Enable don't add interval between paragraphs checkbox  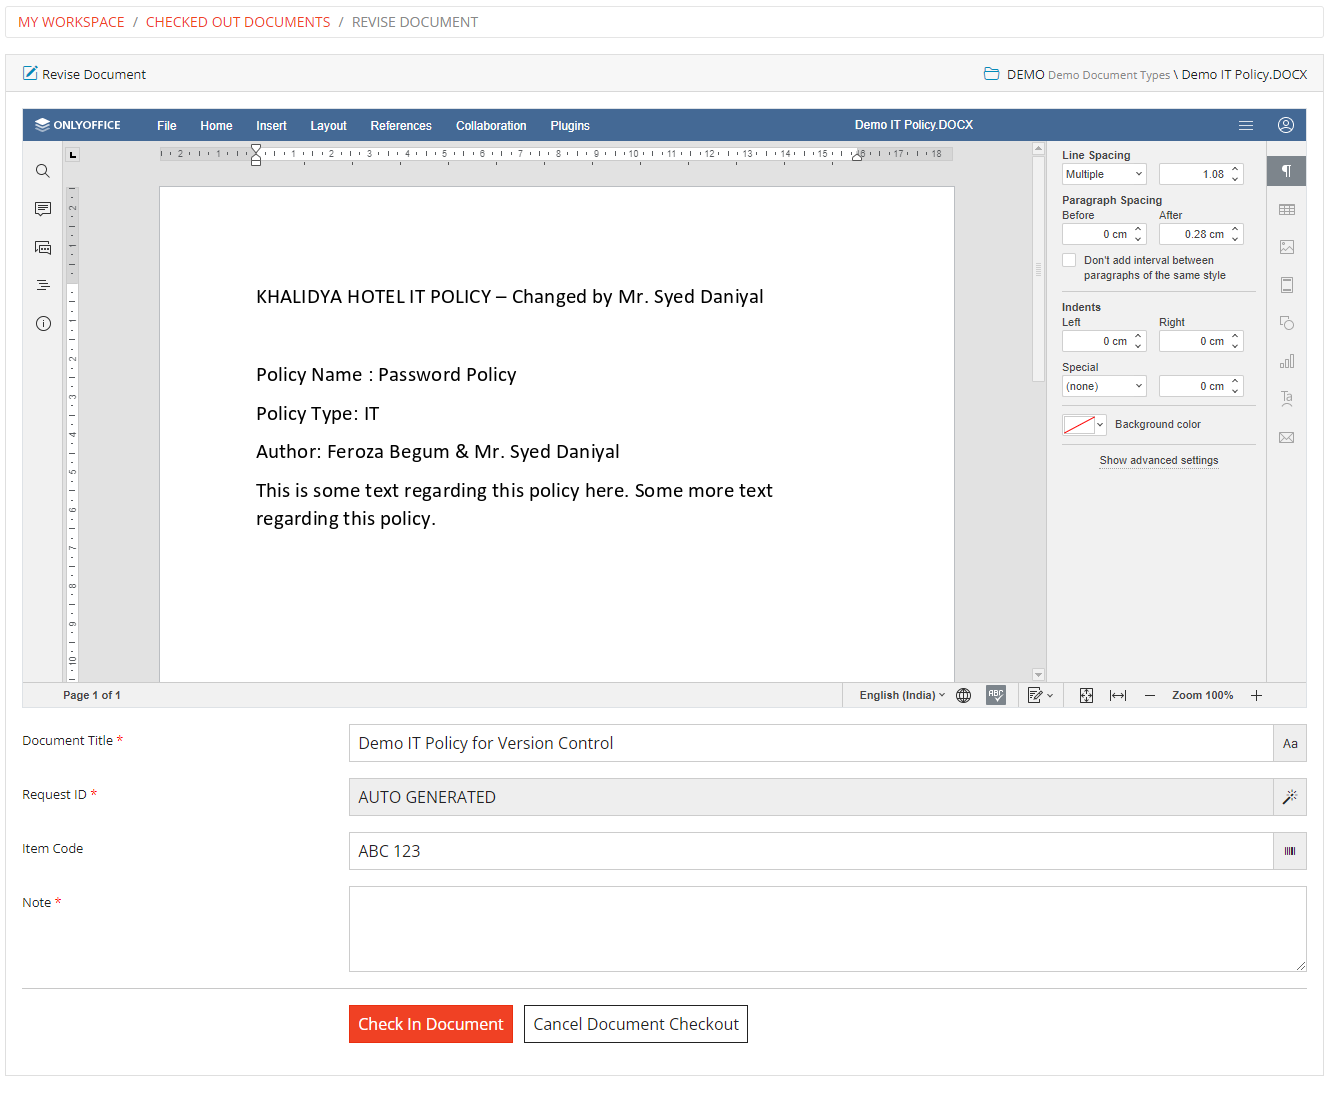(x=1069, y=260)
